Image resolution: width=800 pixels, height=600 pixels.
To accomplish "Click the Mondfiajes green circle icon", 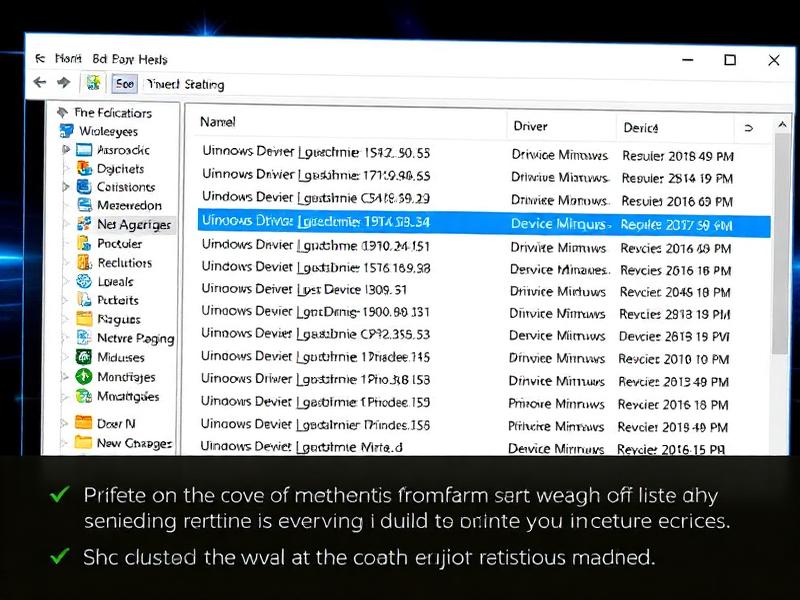I will pyautogui.click(x=84, y=377).
